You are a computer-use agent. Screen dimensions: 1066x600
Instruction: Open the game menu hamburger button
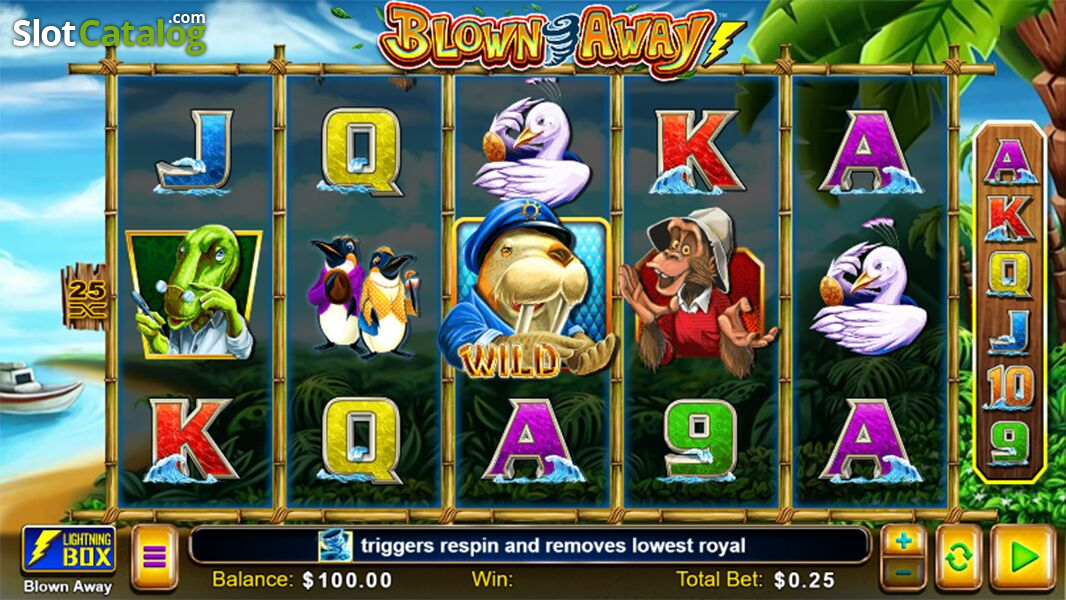pos(154,557)
